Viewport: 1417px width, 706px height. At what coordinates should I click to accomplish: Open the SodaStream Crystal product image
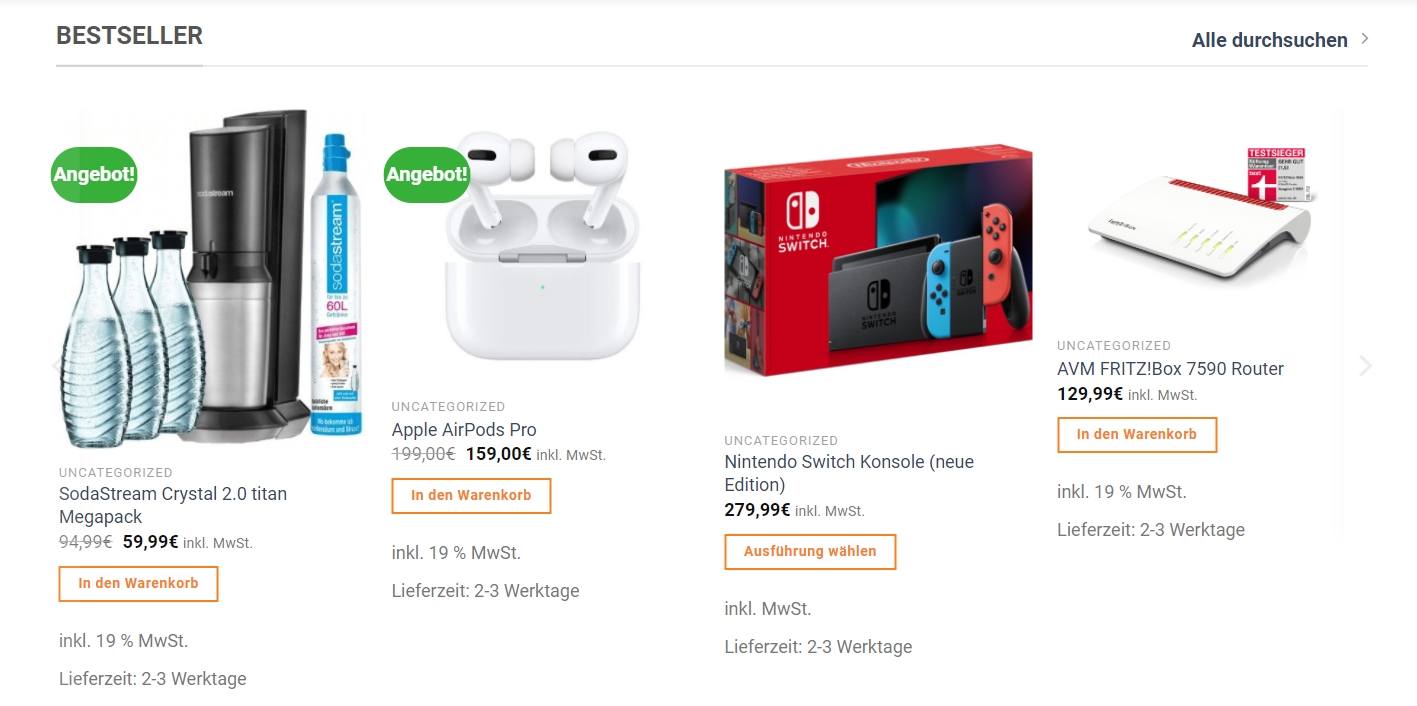click(207, 277)
